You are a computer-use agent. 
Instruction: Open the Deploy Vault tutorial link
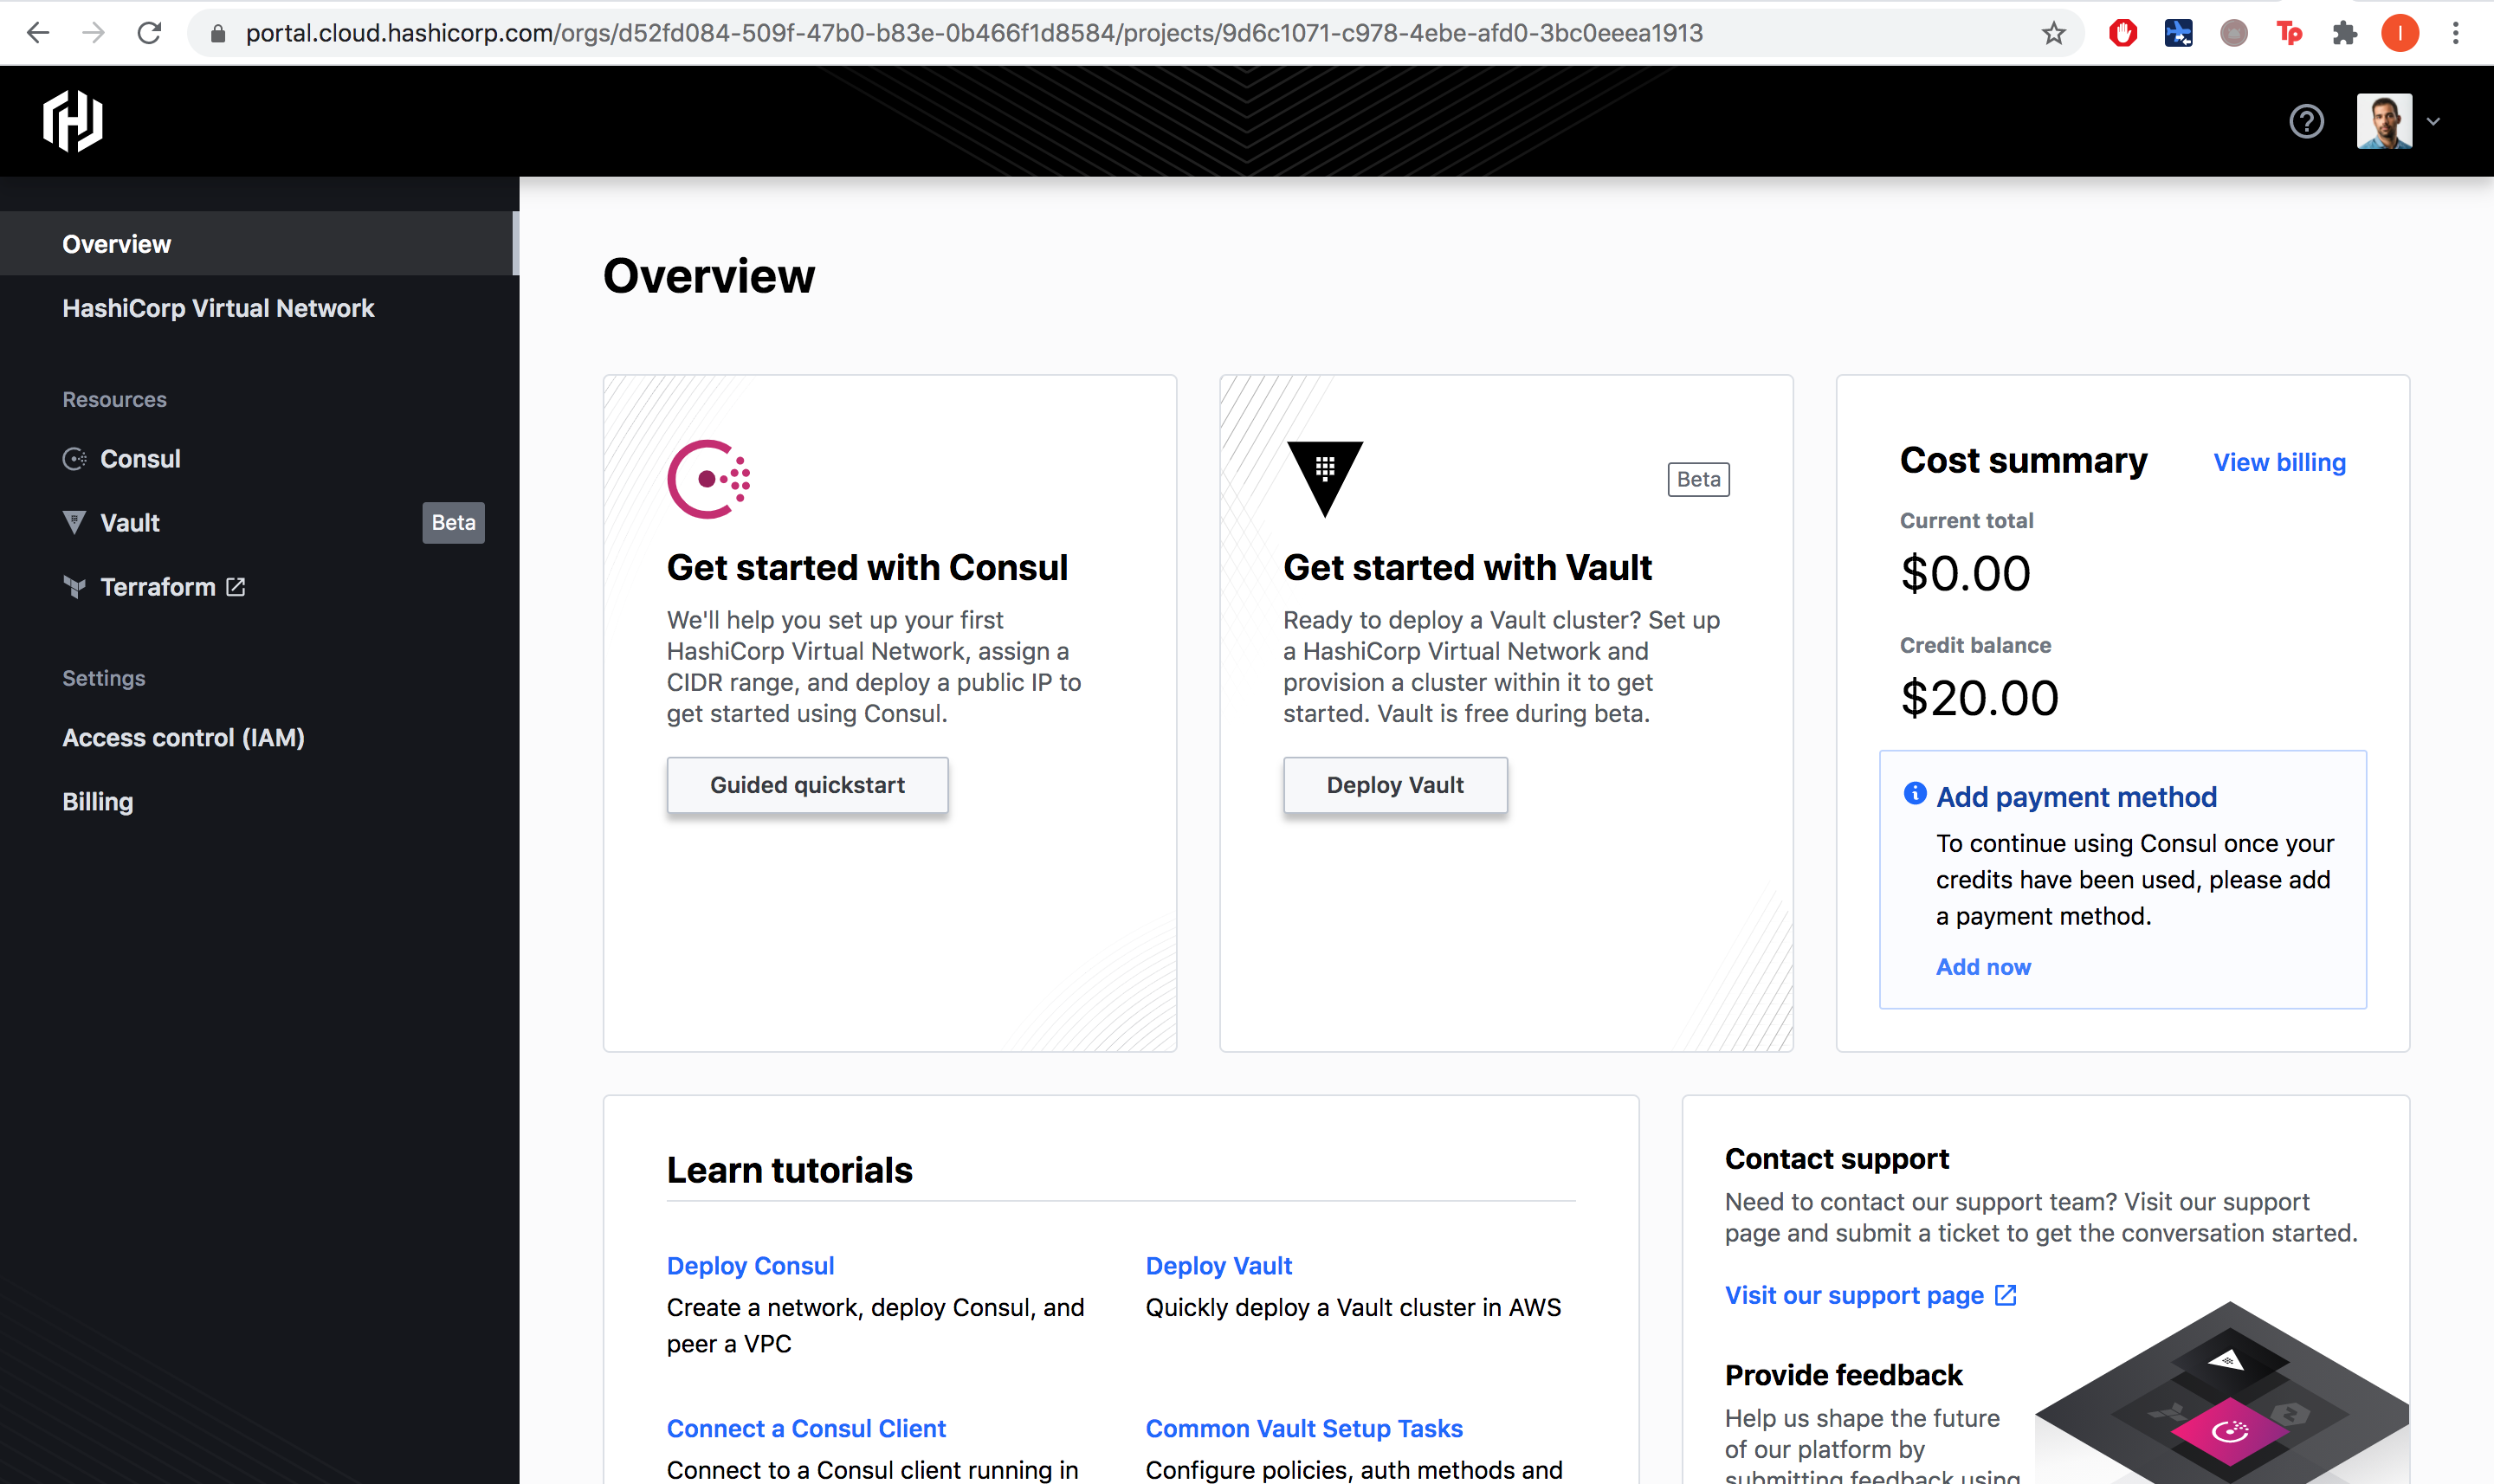pyautogui.click(x=1218, y=1265)
